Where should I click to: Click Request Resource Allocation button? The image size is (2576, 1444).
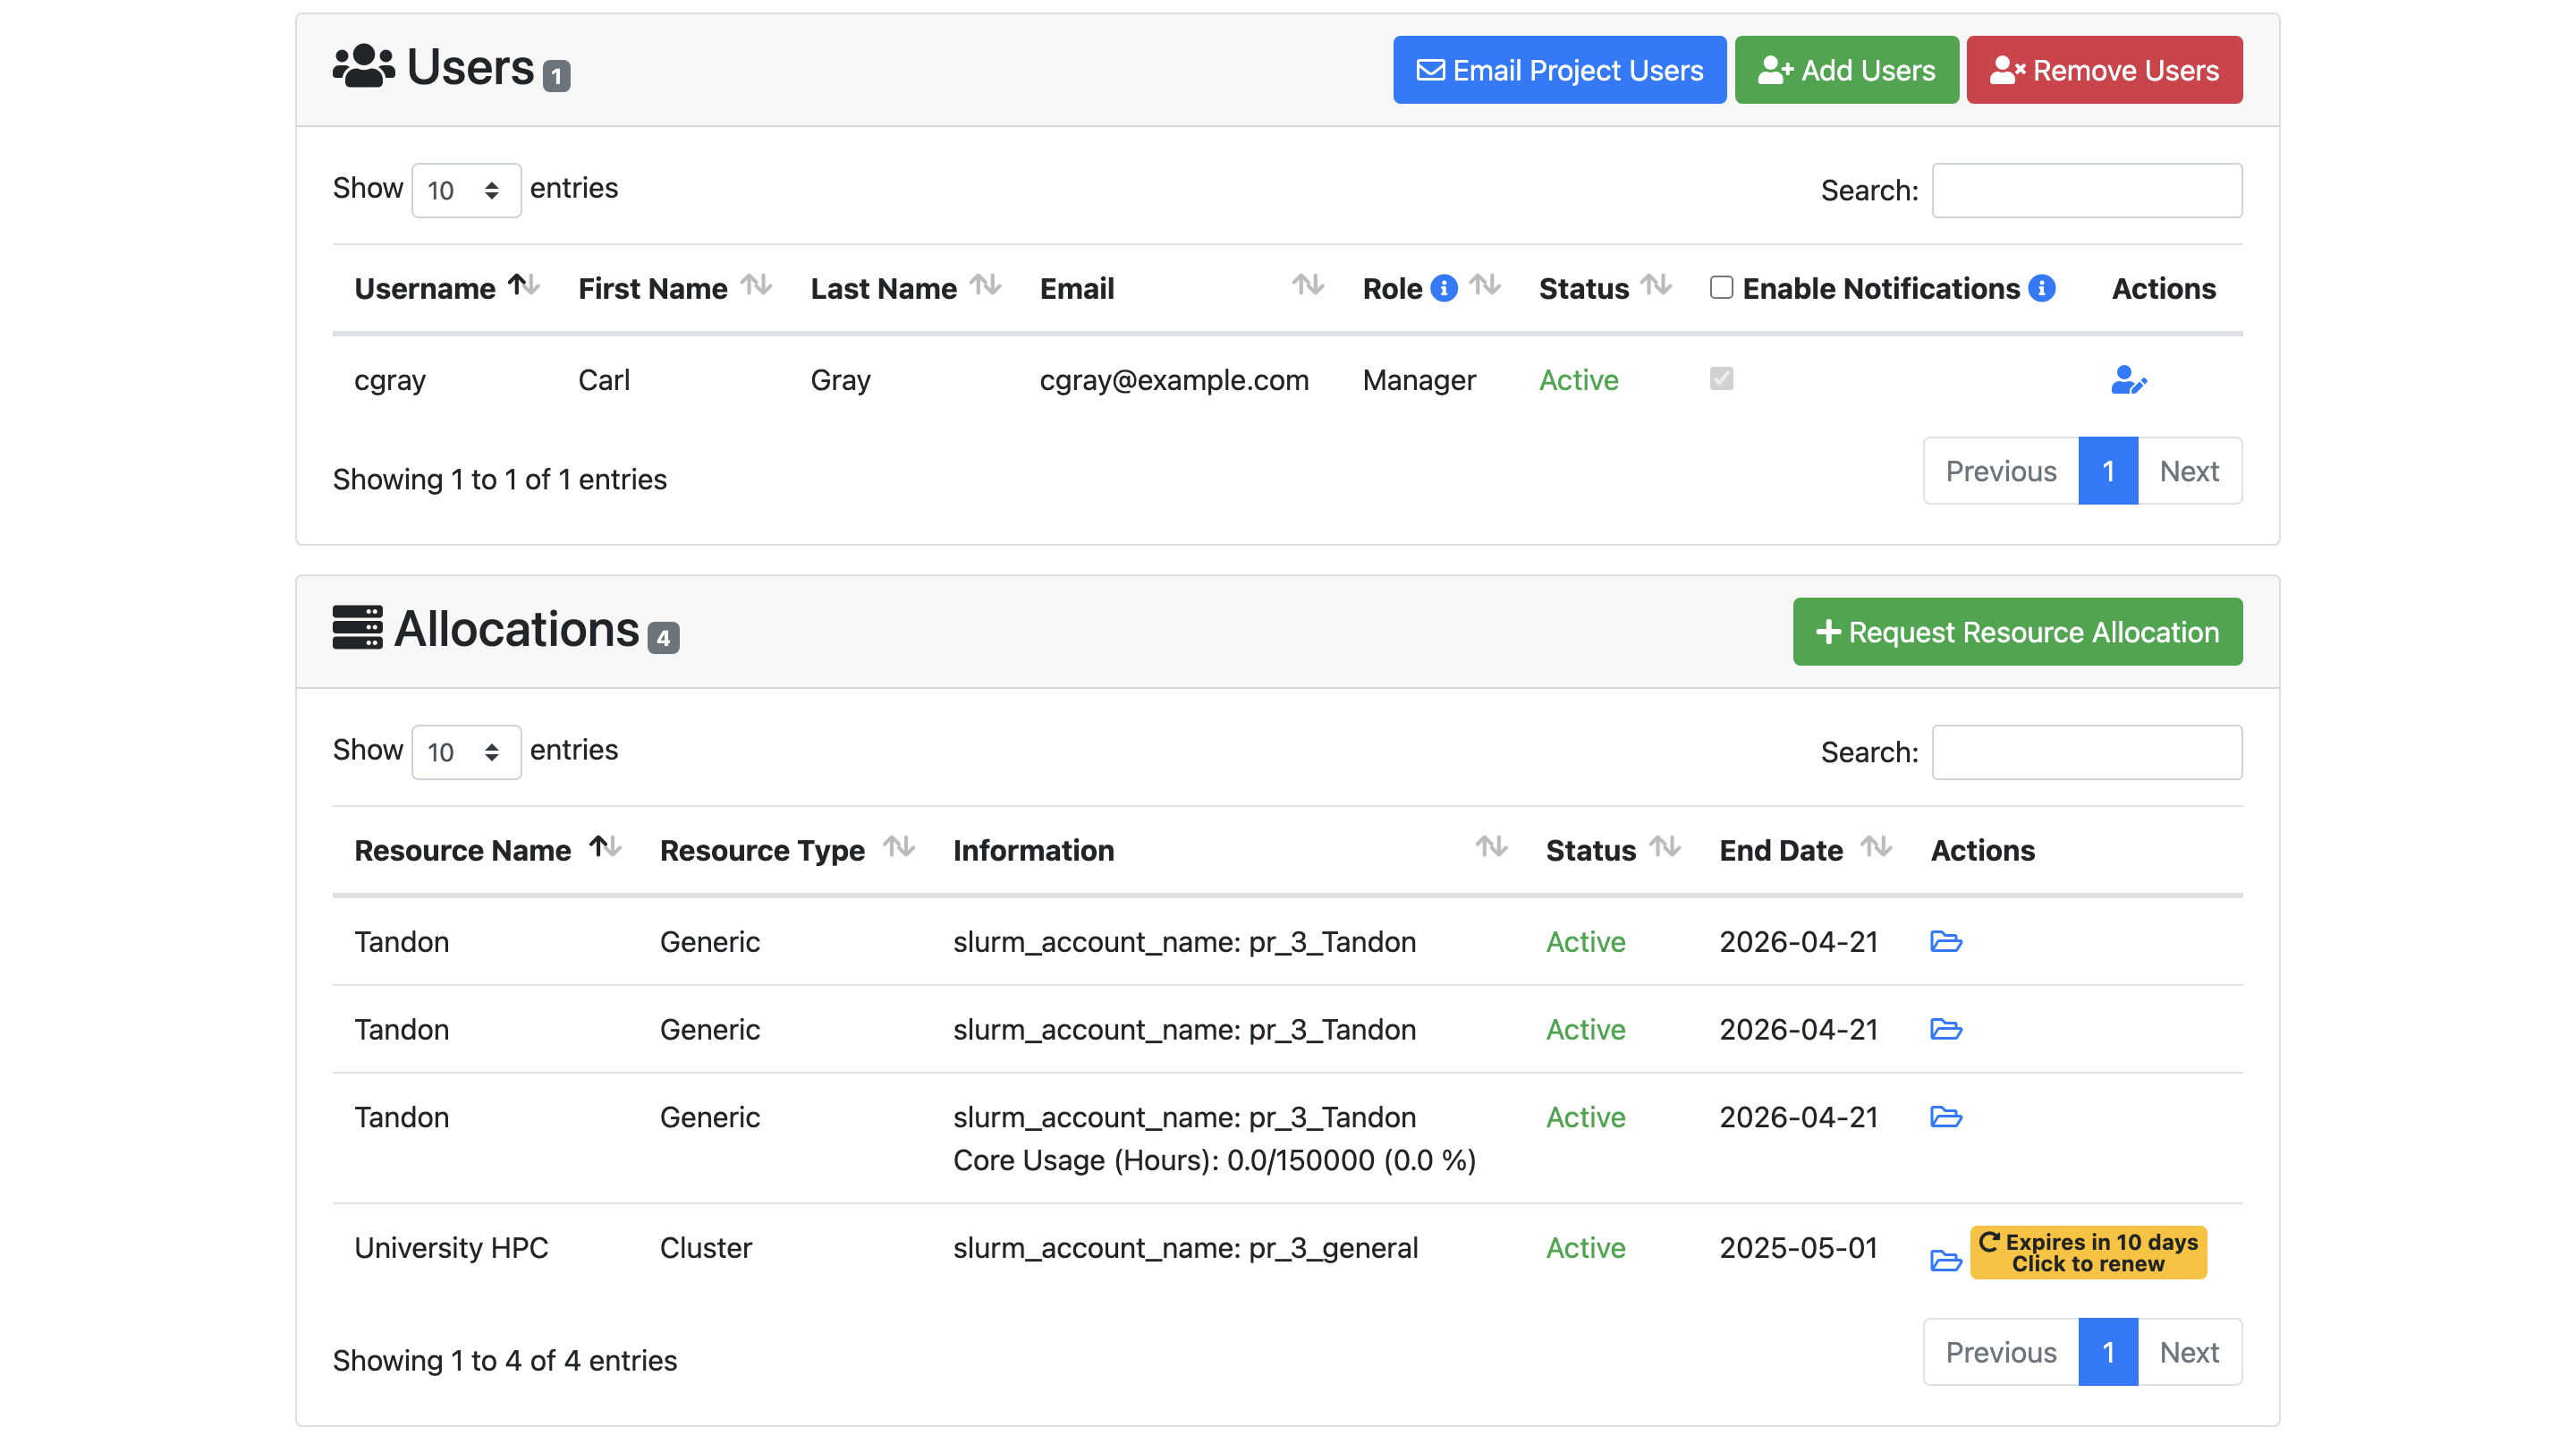pos(2016,632)
